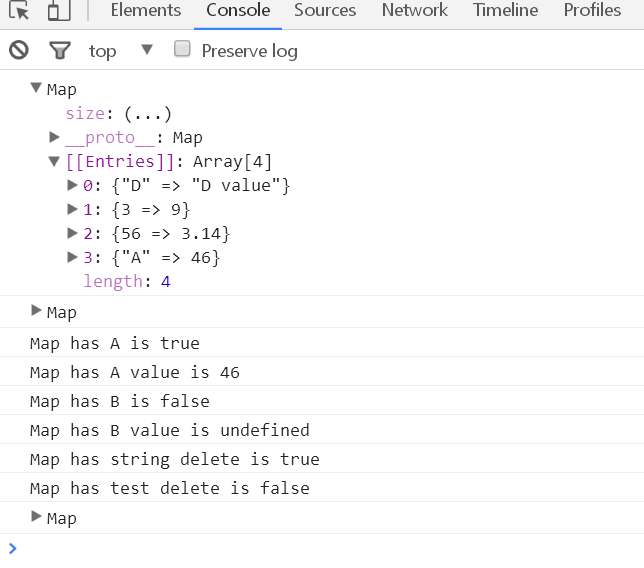Select log line 'Map has A is true'
This screenshot has height=568, width=644.
(x=115, y=343)
